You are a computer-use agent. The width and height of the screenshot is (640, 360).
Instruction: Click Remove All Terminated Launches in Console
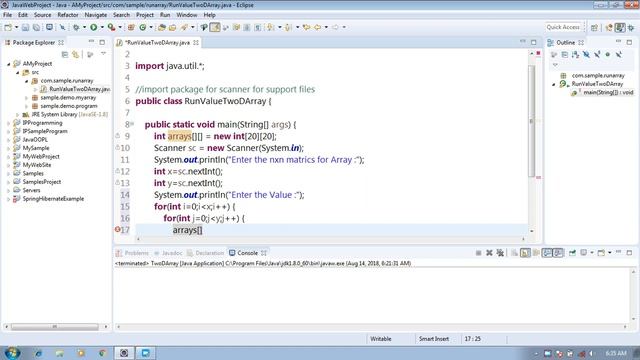click(500, 253)
